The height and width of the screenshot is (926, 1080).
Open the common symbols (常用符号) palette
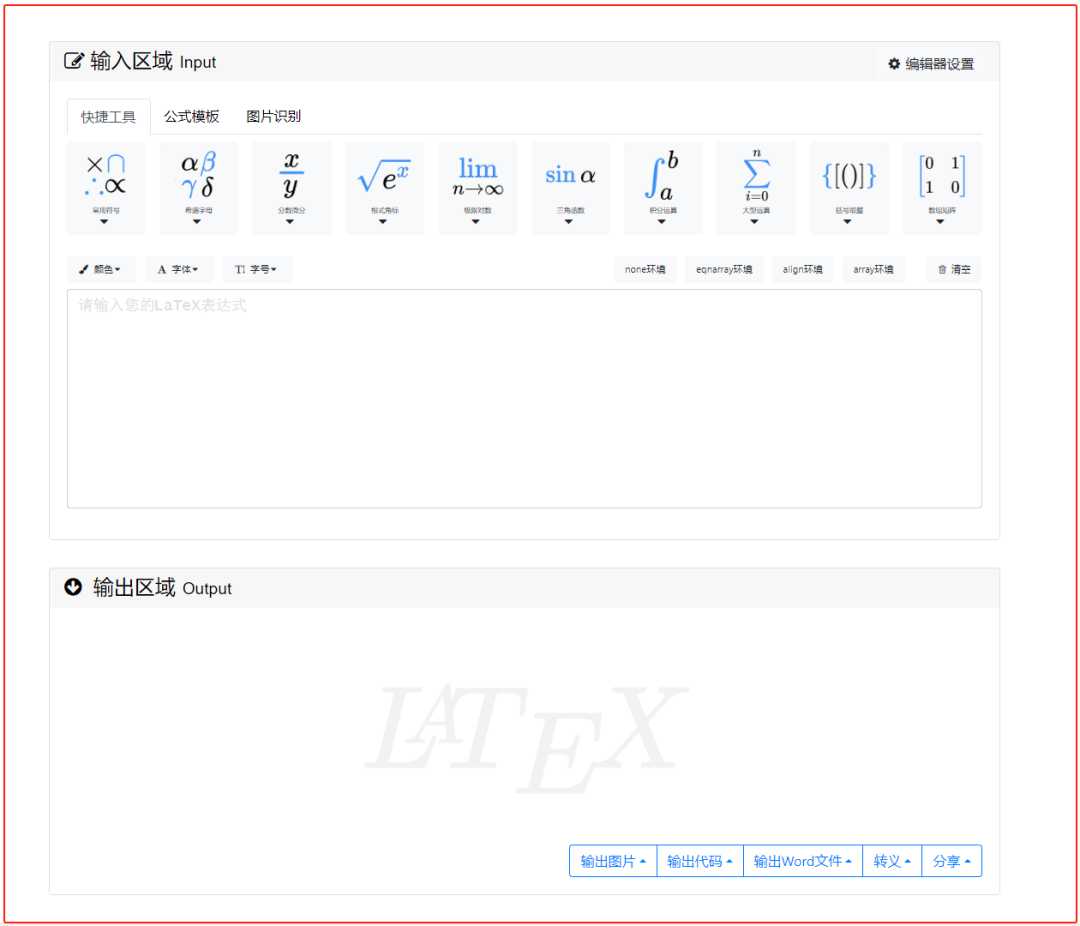coord(105,187)
